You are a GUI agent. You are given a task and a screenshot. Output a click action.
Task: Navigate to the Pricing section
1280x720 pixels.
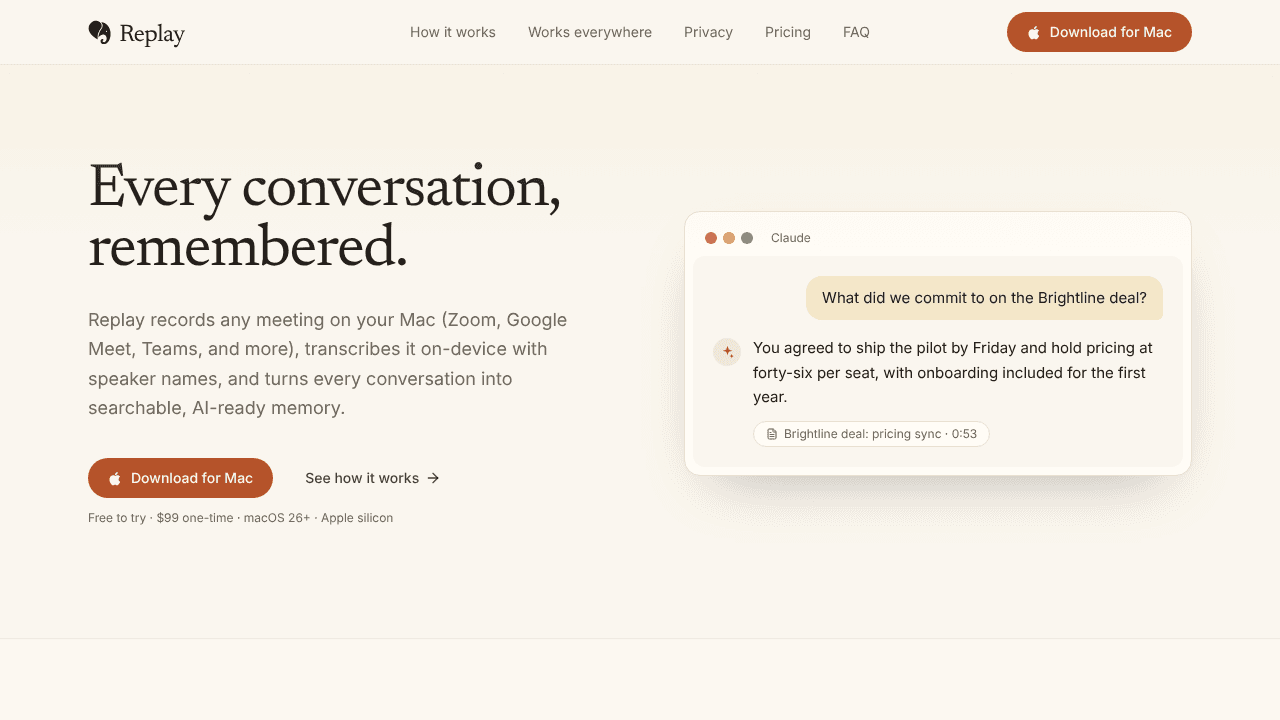pos(788,32)
